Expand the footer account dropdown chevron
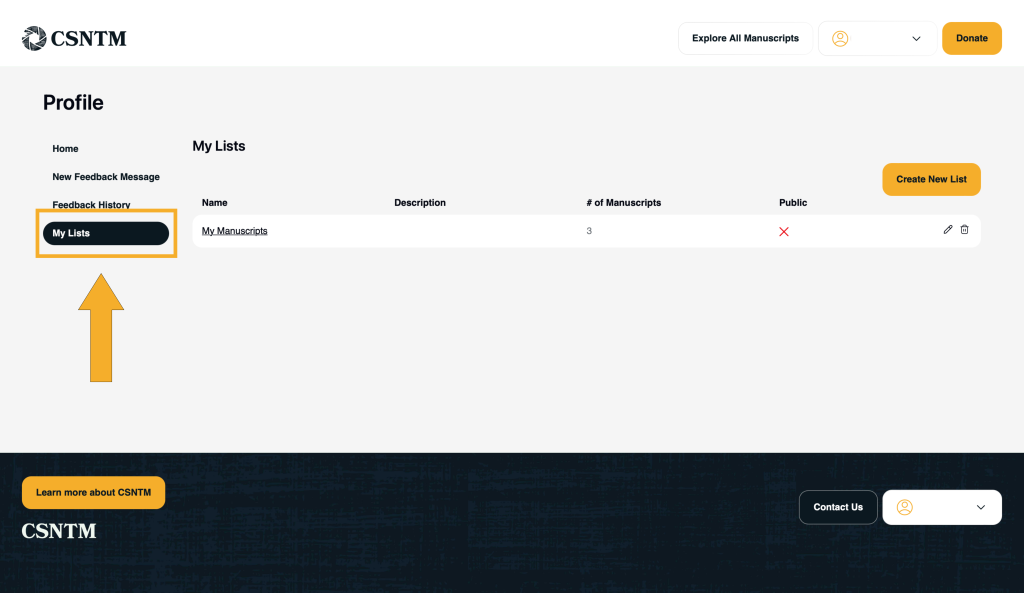Image resolution: width=1024 pixels, height=593 pixels. coord(980,507)
